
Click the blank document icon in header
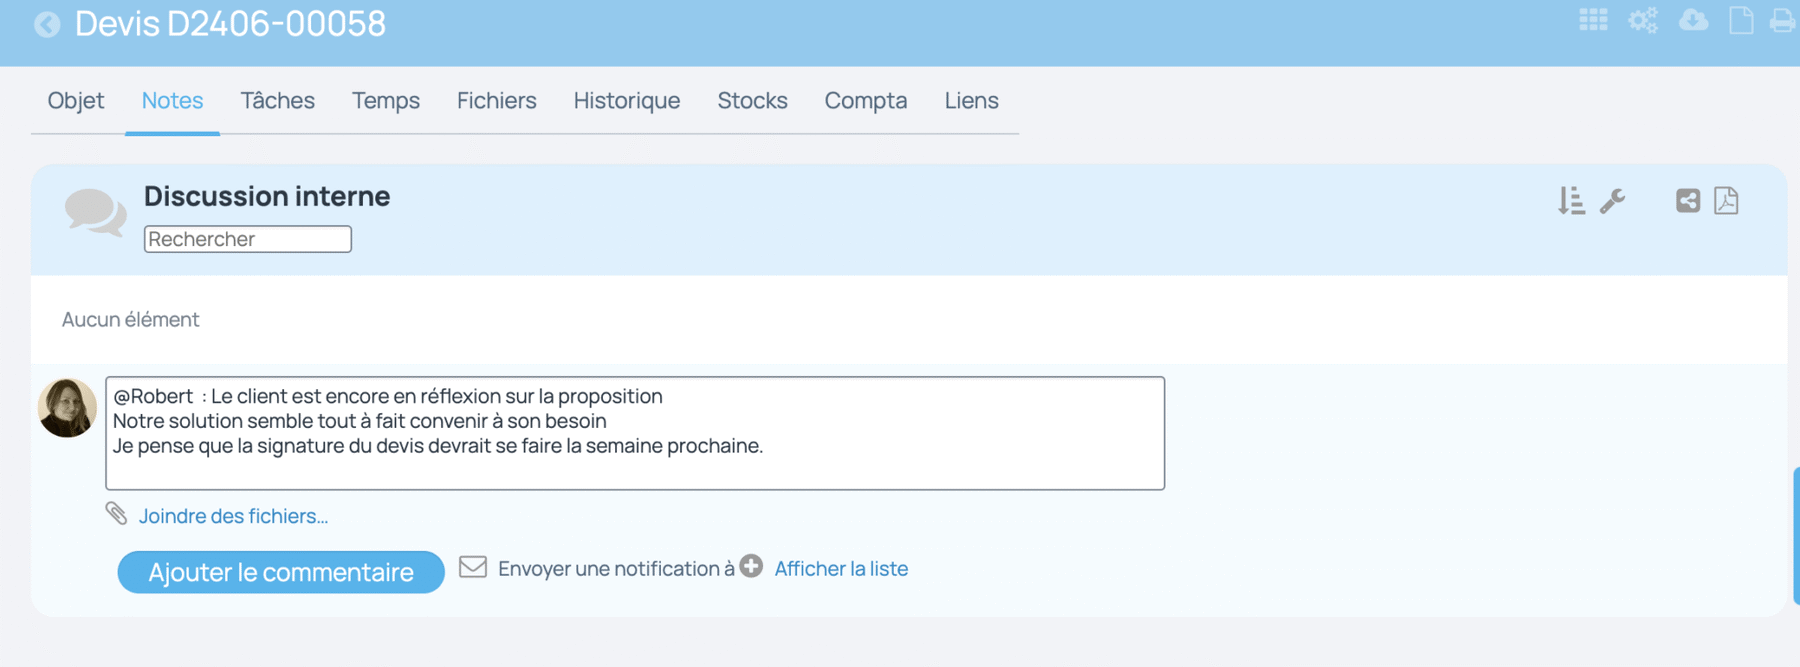click(x=1741, y=21)
